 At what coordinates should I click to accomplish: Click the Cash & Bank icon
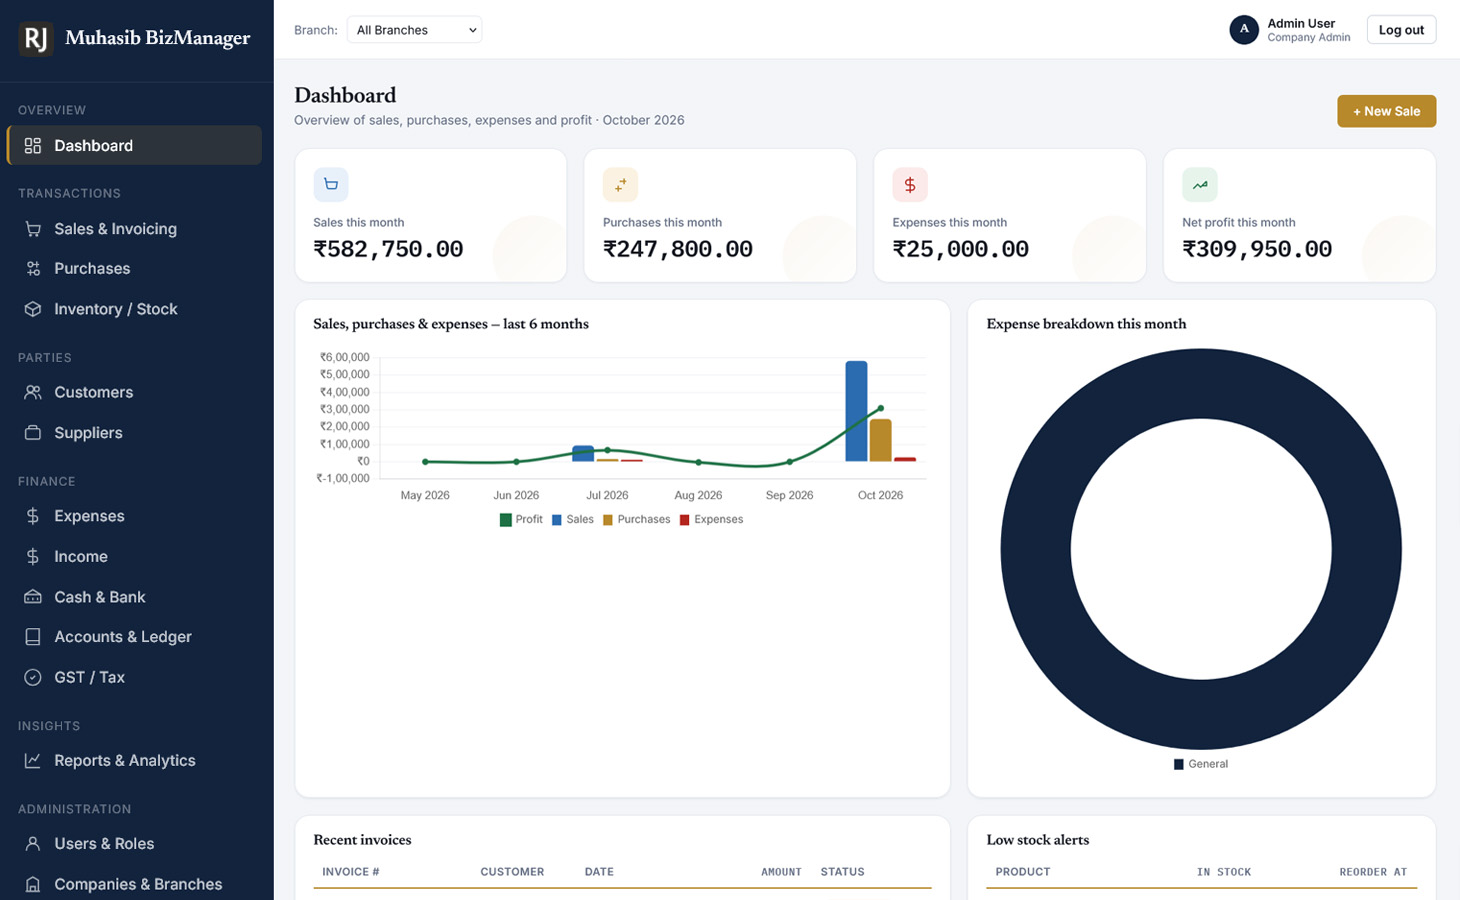(x=33, y=597)
